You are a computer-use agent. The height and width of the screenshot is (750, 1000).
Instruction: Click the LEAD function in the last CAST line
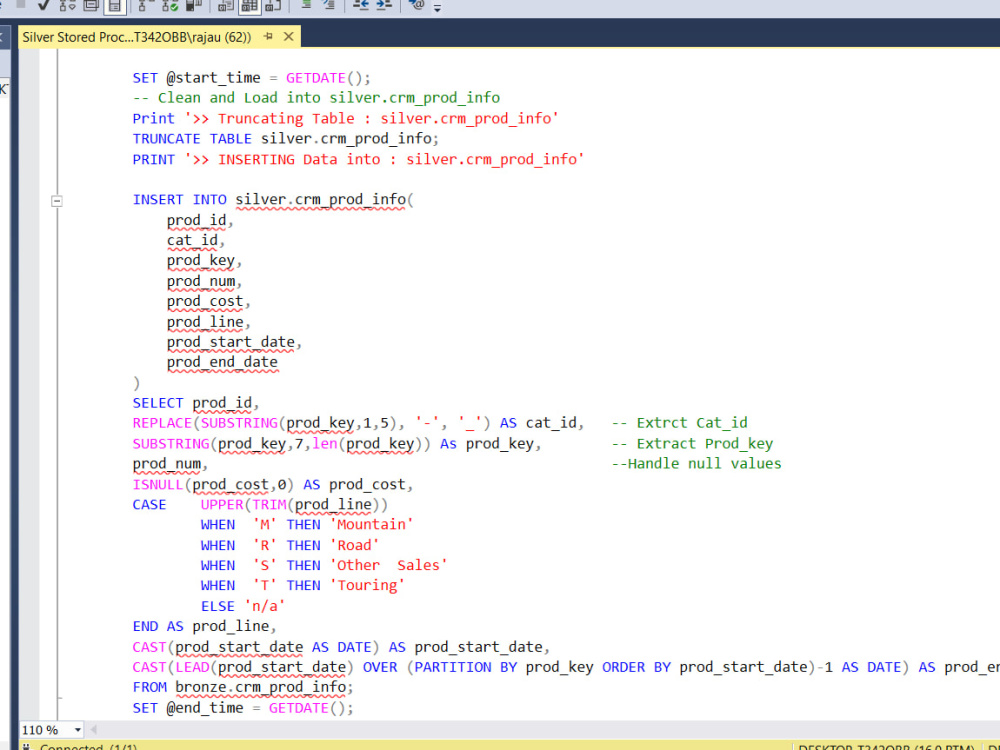coord(192,667)
